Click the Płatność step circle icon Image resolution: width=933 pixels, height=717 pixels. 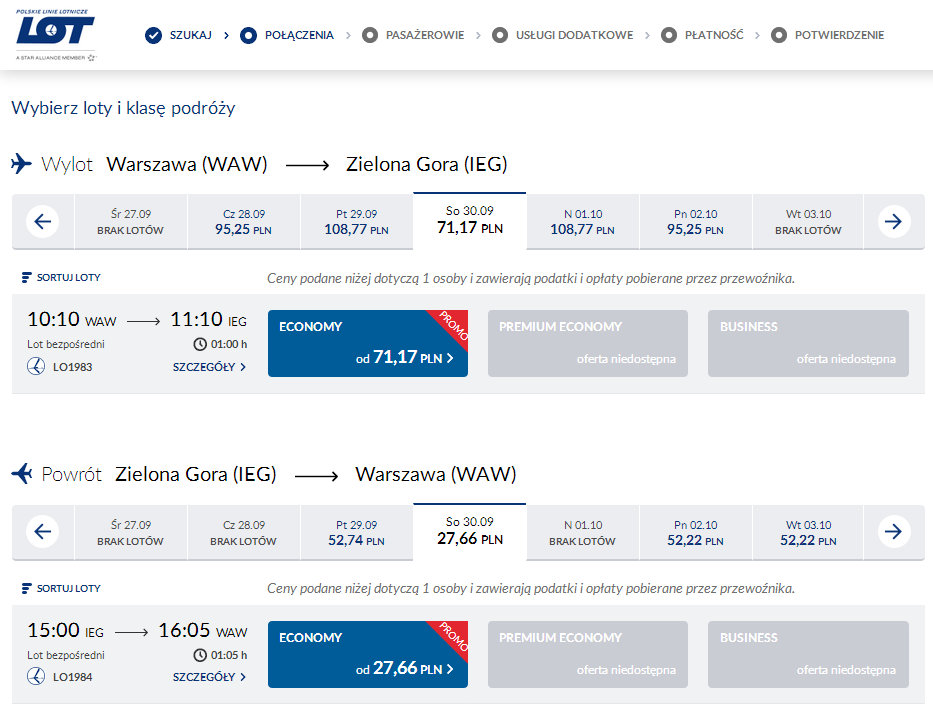pyautogui.click(x=669, y=35)
